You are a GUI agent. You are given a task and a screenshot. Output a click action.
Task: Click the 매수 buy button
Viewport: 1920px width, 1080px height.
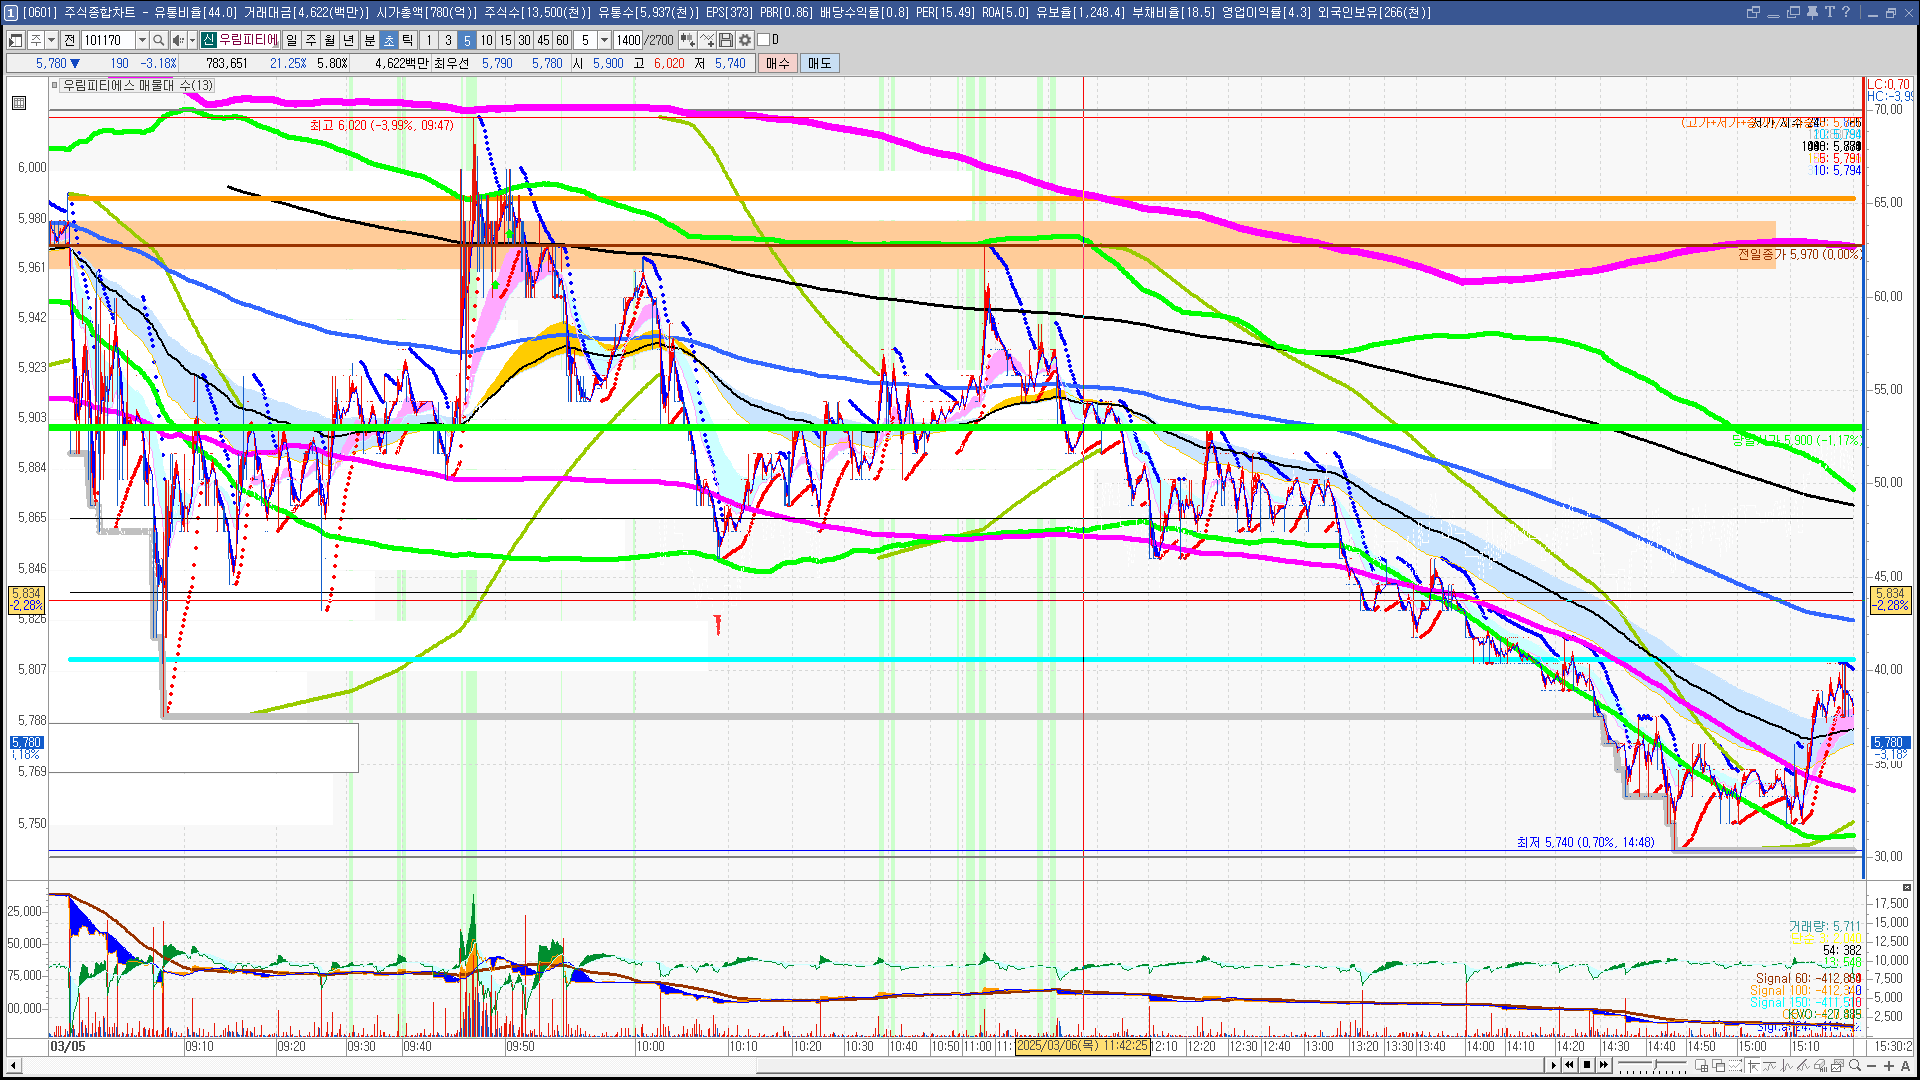(778, 63)
